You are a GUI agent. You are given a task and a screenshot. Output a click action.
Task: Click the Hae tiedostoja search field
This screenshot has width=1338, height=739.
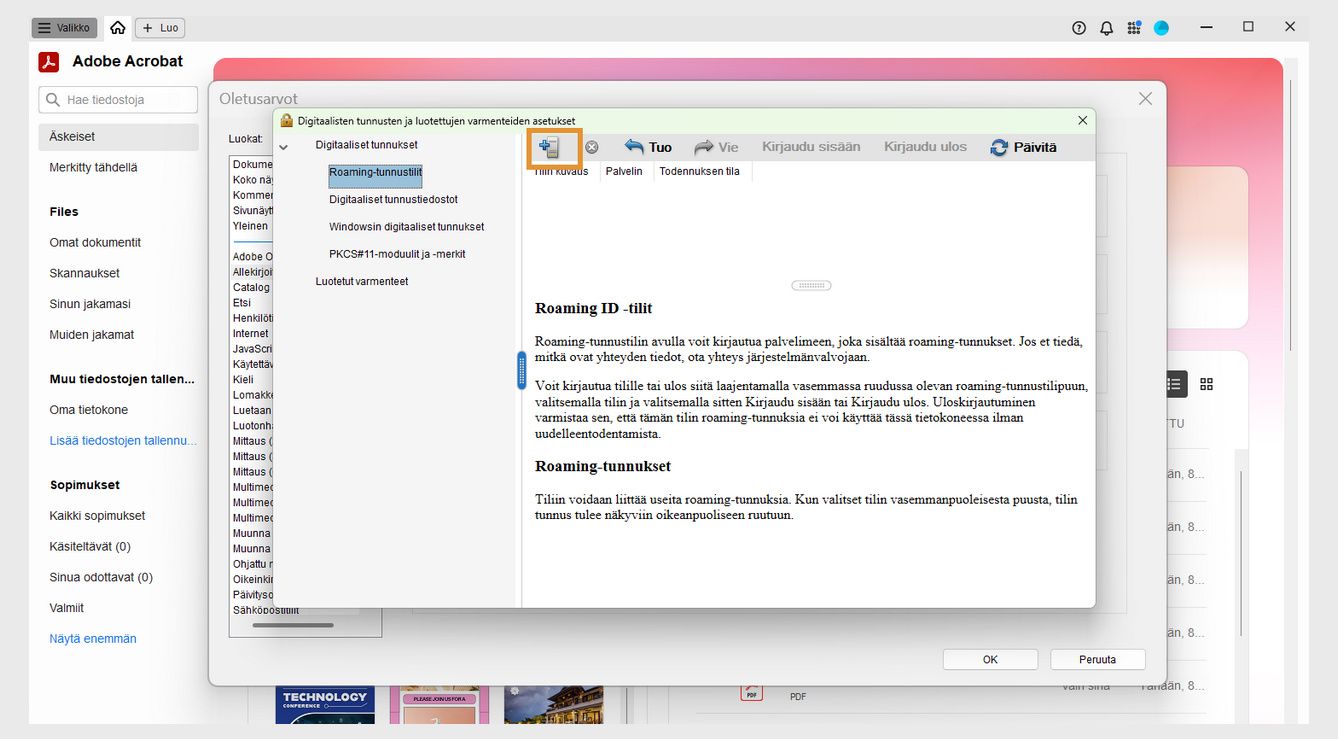118,99
